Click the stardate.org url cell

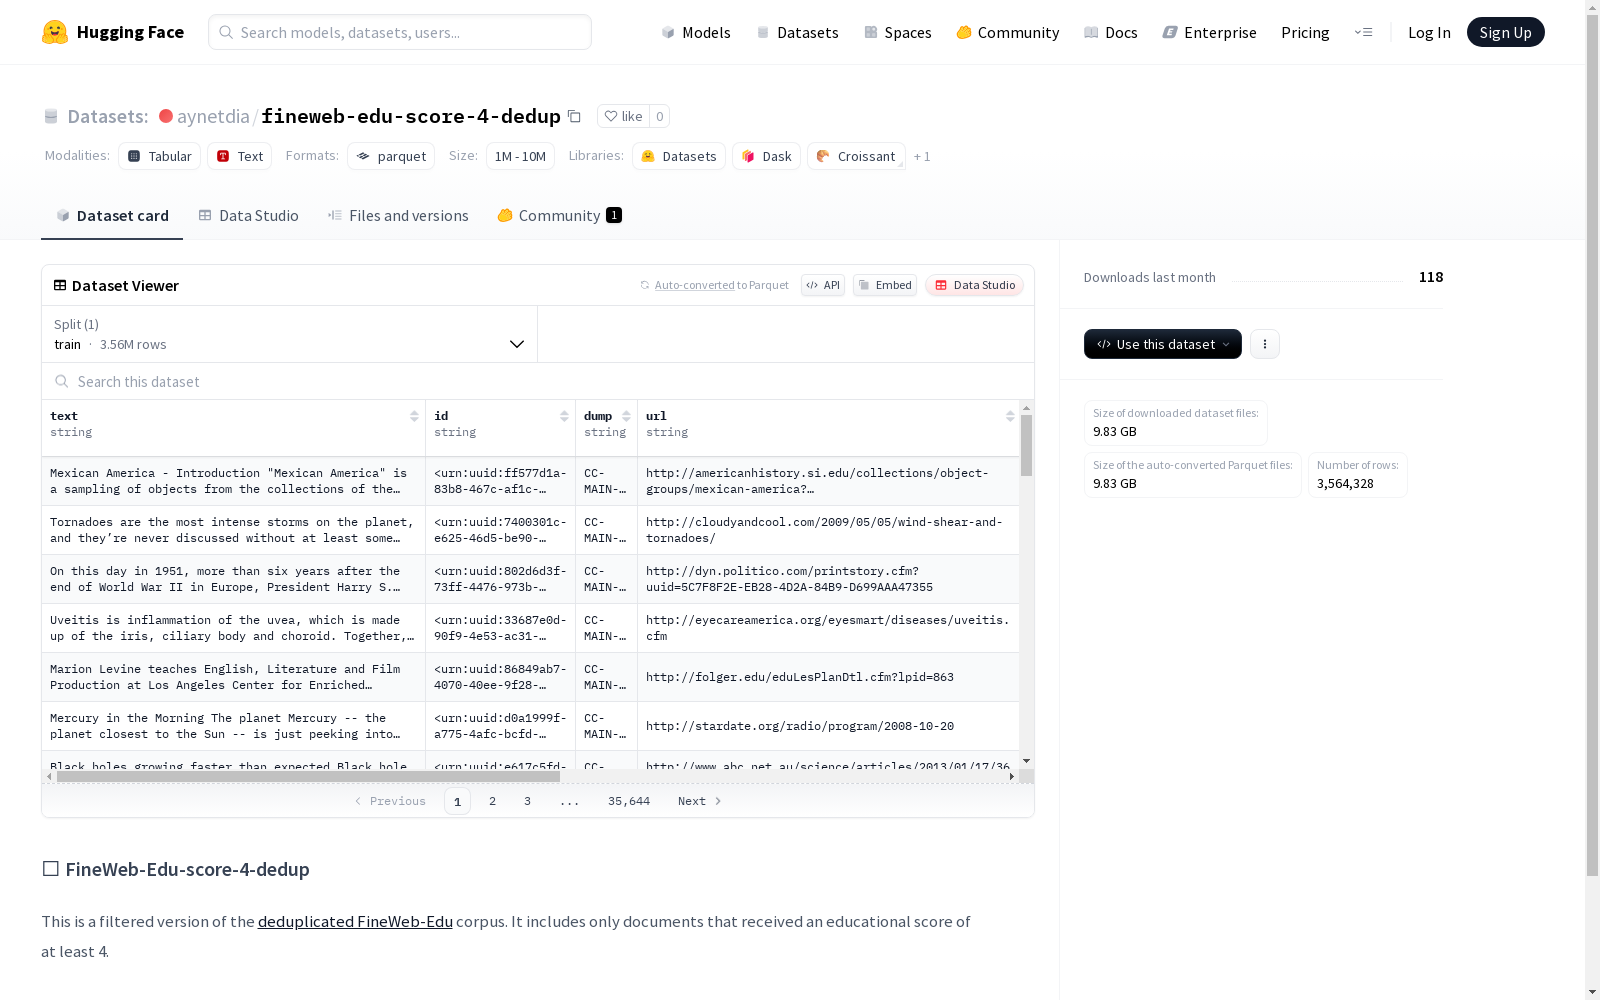(828, 726)
